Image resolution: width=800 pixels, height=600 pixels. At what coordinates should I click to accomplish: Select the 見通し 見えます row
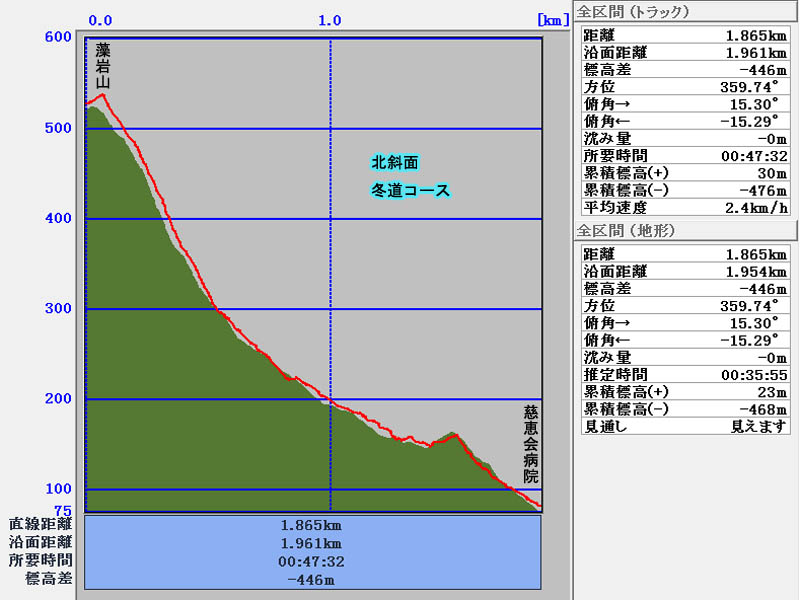pos(685,426)
